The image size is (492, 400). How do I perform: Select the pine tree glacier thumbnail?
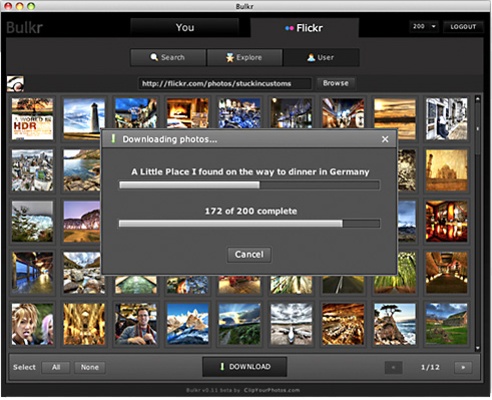pos(32,221)
